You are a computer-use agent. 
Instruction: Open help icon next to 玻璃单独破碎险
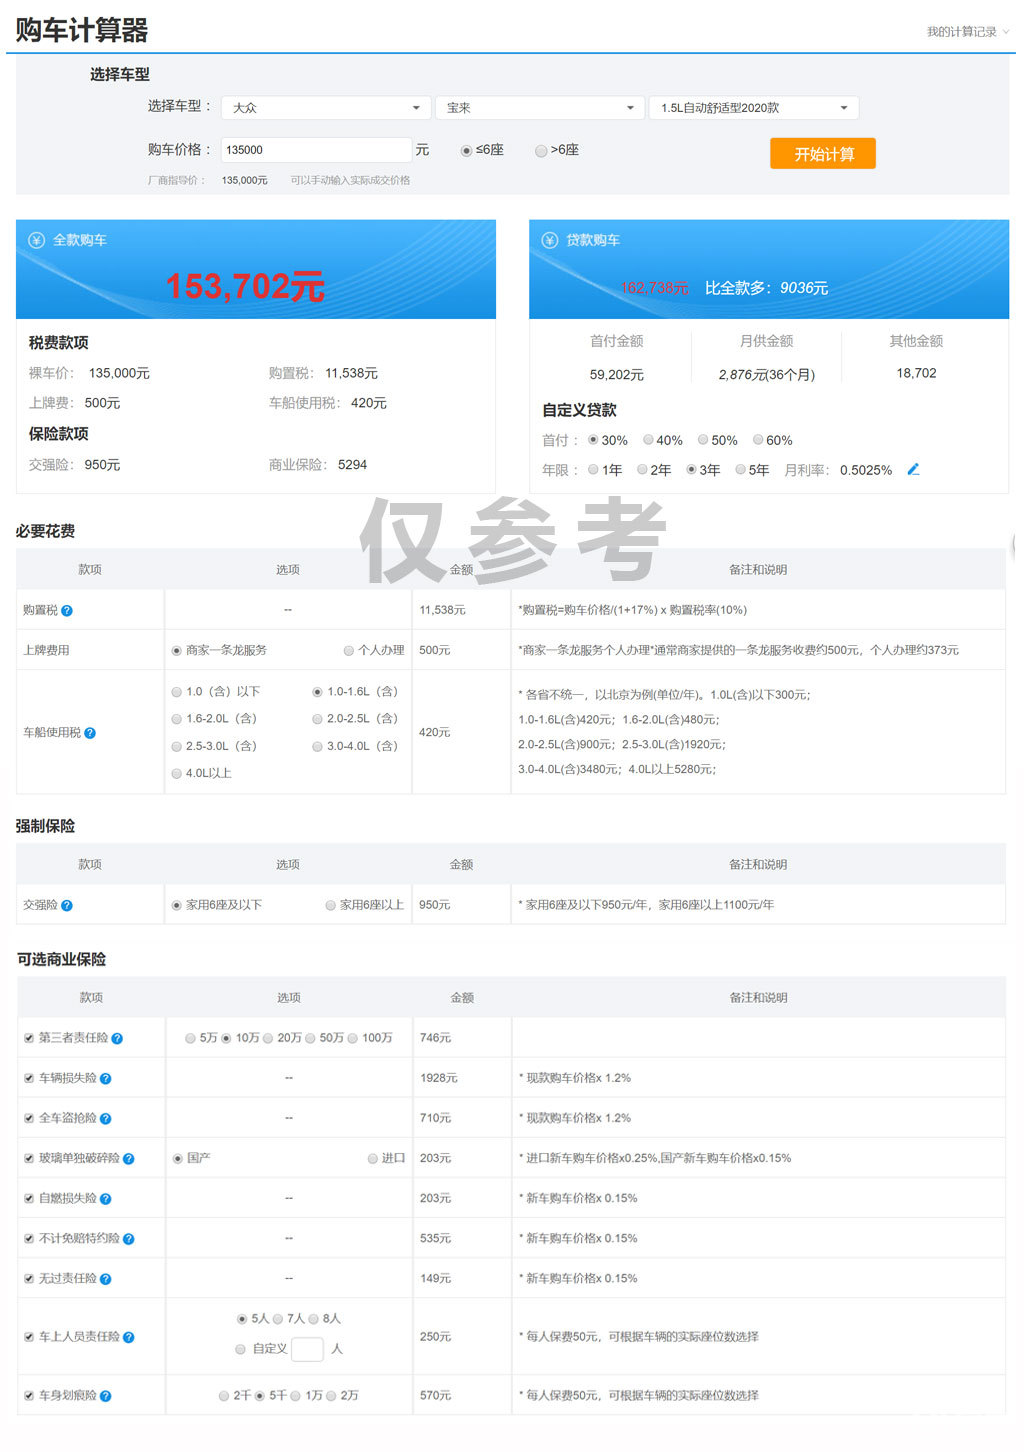(129, 1158)
